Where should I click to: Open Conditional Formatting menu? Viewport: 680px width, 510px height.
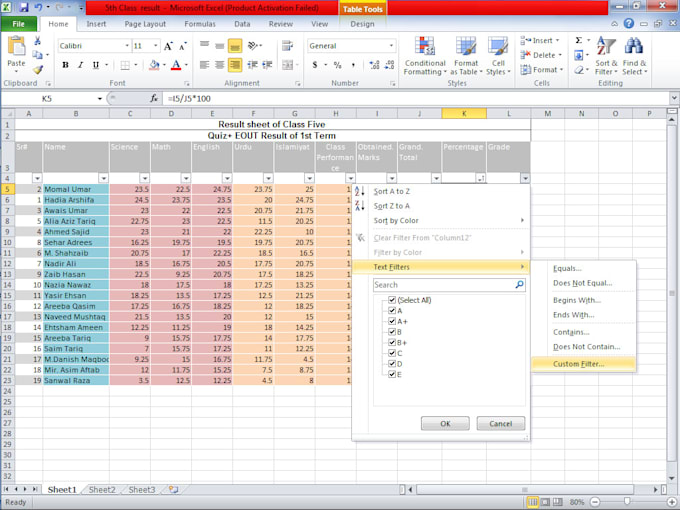[425, 56]
